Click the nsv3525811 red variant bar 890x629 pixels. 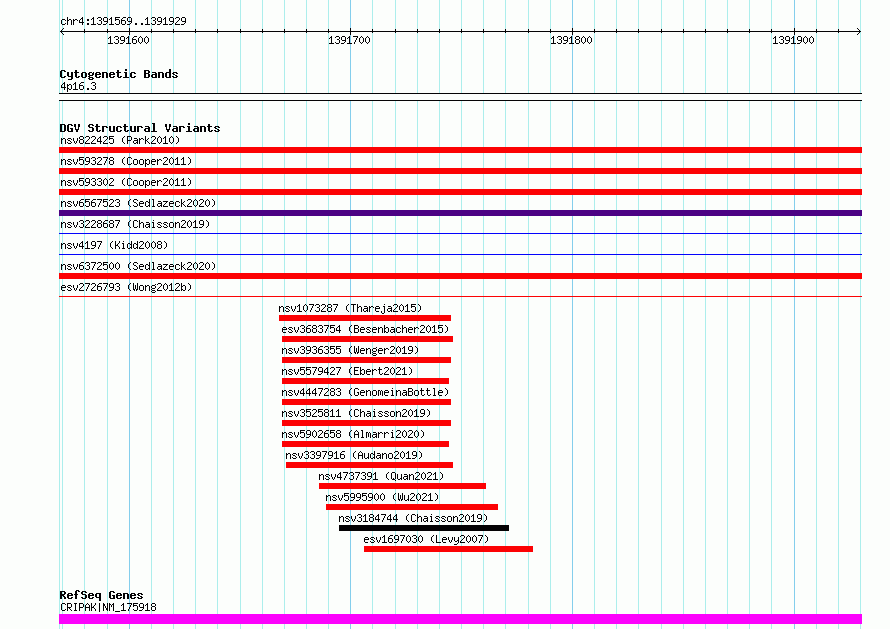pos(366,423)
